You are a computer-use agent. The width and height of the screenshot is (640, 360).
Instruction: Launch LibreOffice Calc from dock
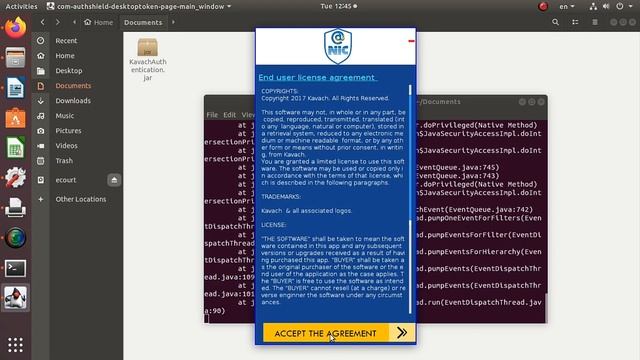click(x=16, y=147)
